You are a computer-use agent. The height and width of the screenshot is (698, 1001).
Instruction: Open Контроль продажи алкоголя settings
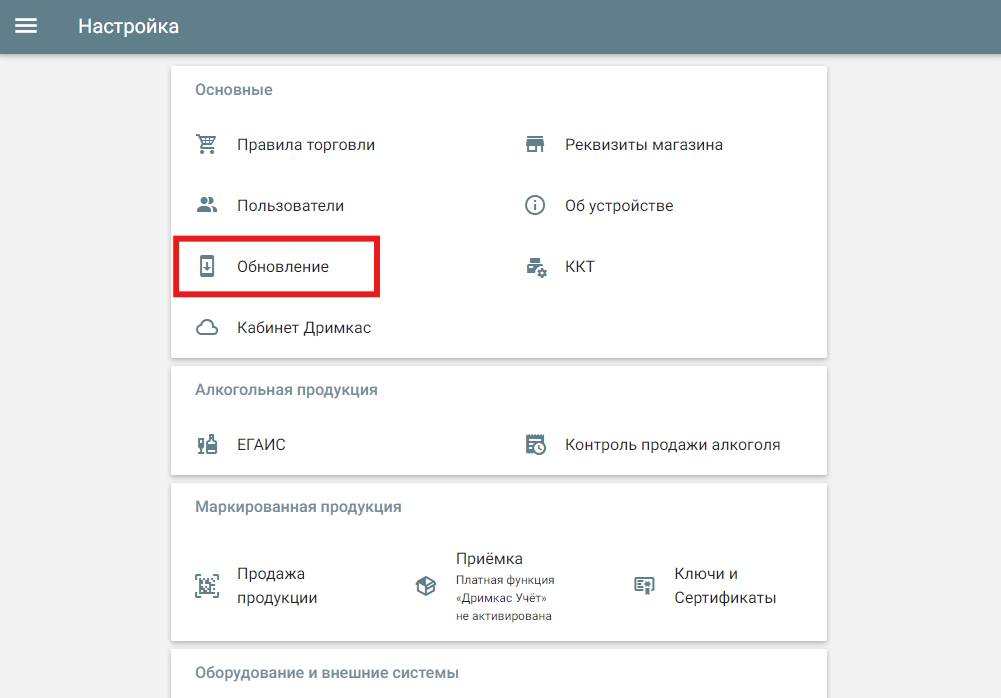click(x=672, y=444)
